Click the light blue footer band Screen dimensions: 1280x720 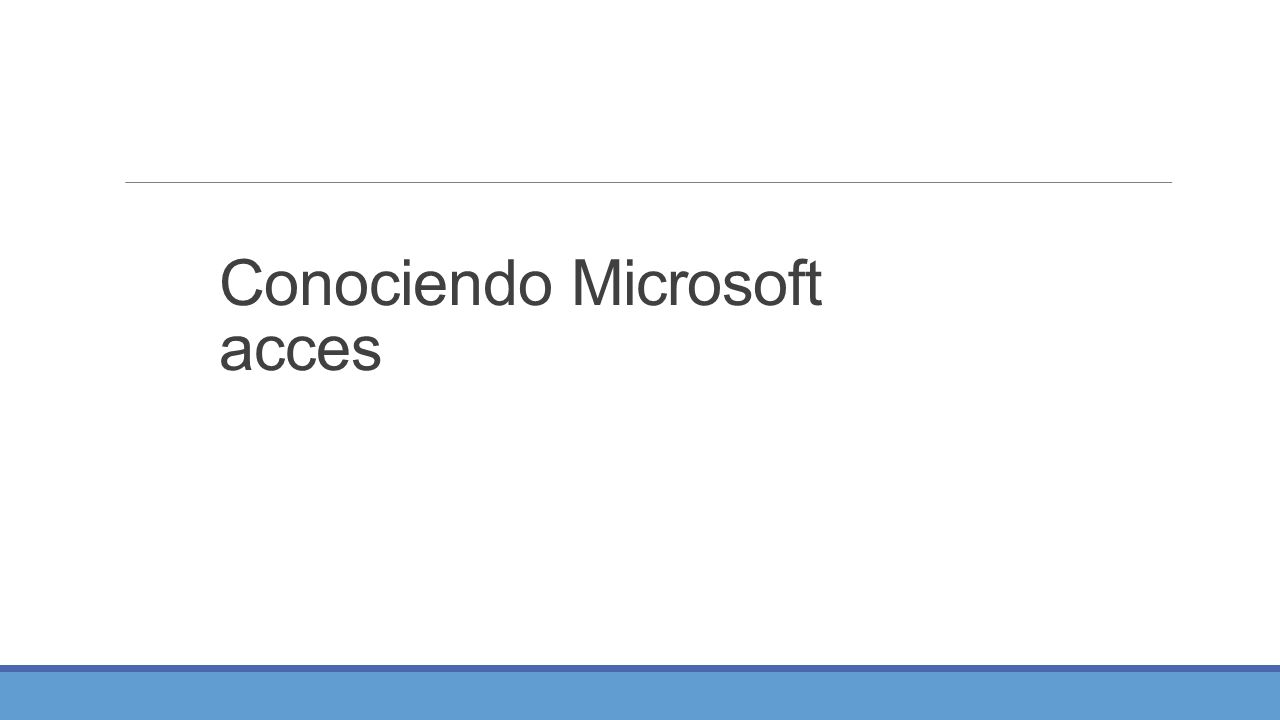click(640, 696)
